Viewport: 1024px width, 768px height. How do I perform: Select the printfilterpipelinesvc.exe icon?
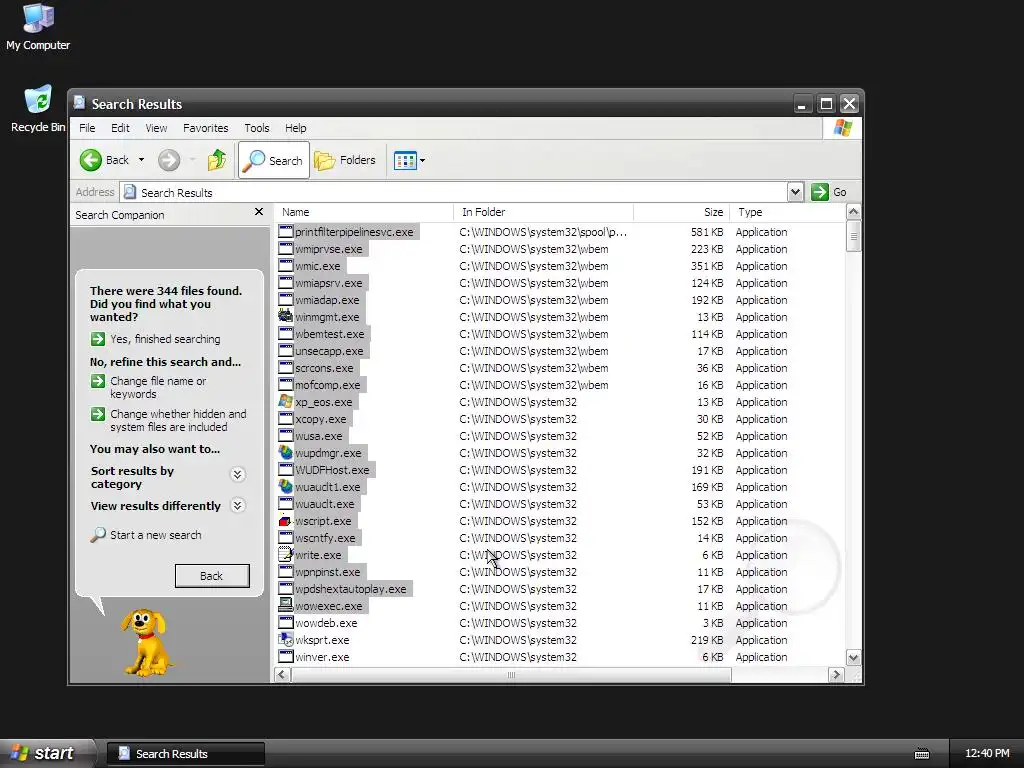(x=285, y=232)
